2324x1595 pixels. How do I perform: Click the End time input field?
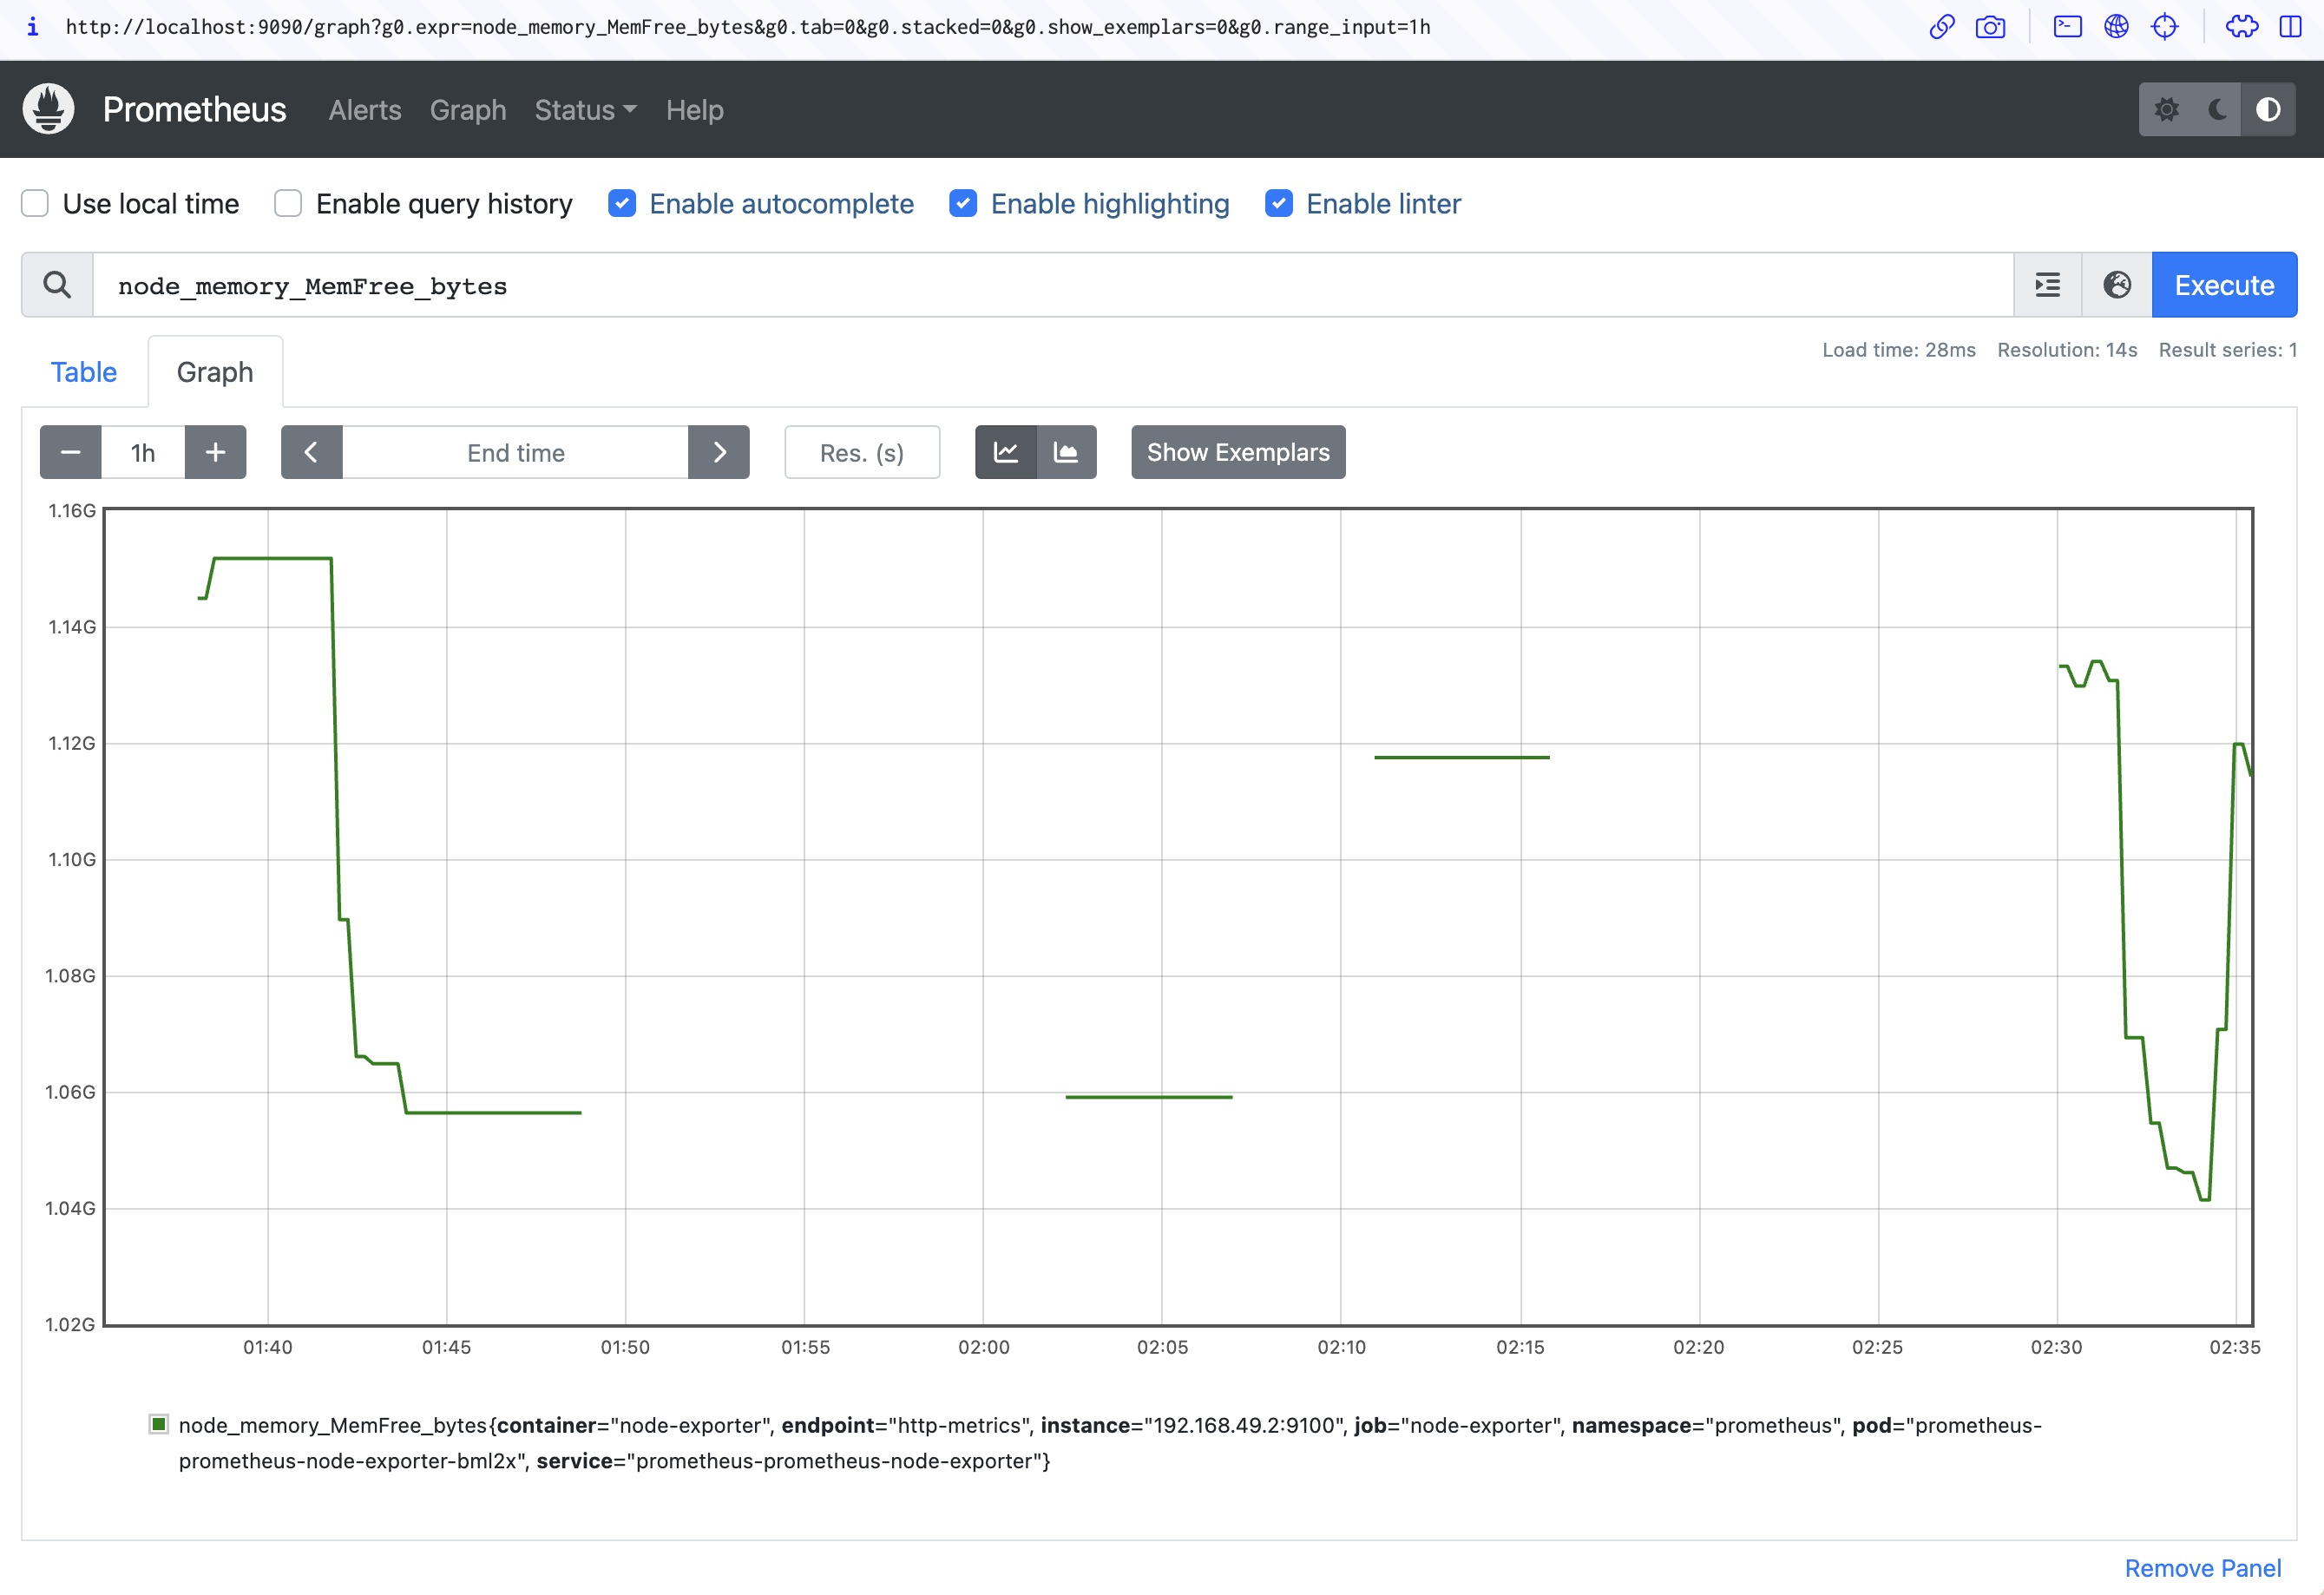point(515,452)
